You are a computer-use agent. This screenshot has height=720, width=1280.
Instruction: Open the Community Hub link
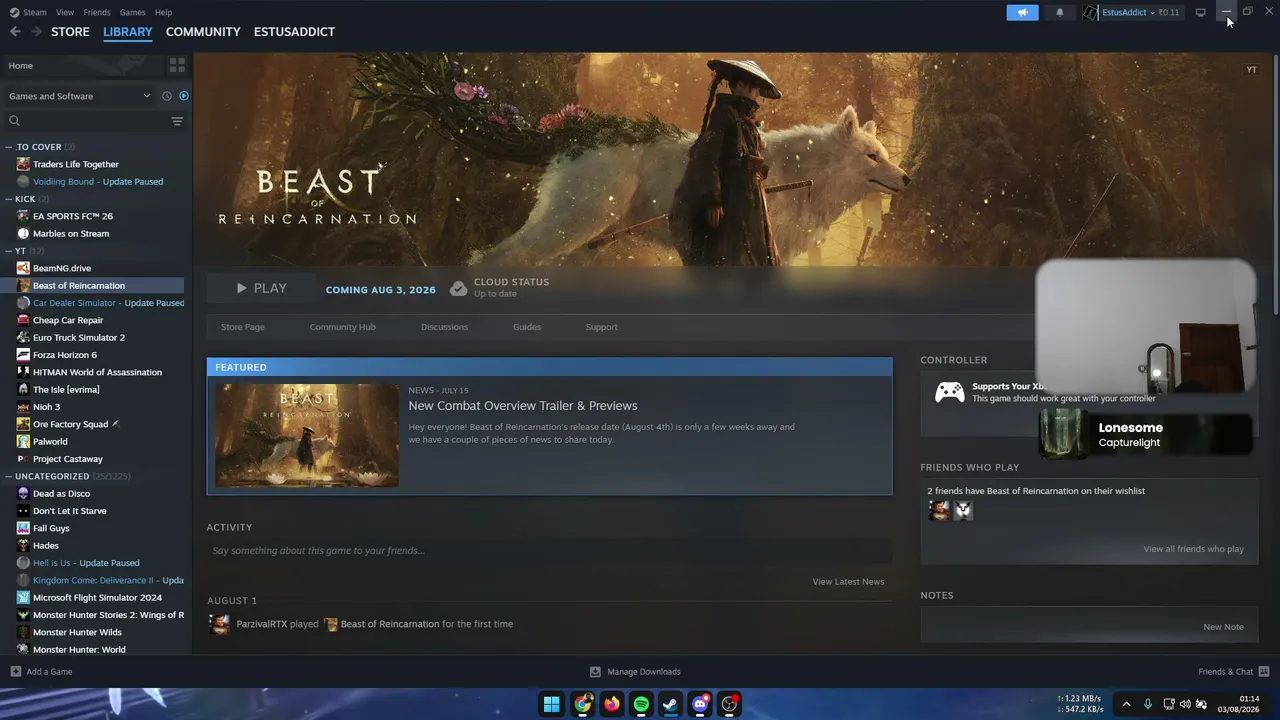click(x=343, y=327)
